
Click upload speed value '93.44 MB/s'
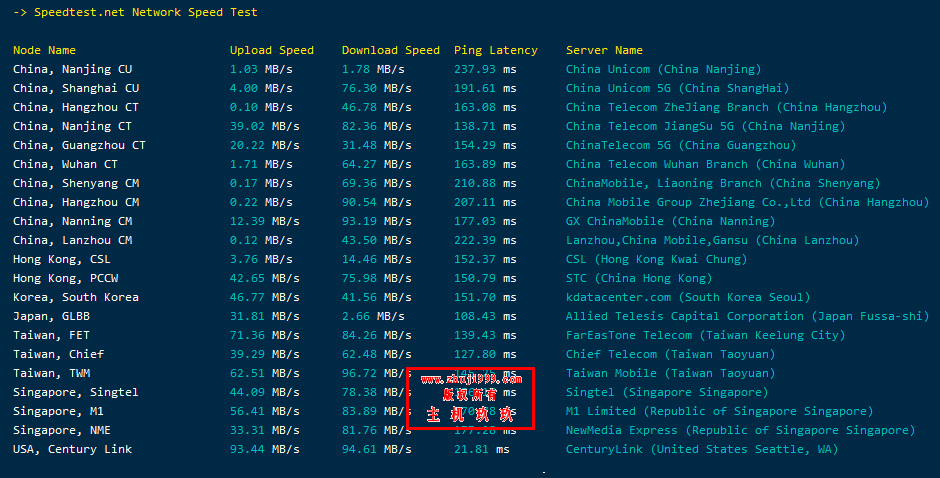click(265, 449)
